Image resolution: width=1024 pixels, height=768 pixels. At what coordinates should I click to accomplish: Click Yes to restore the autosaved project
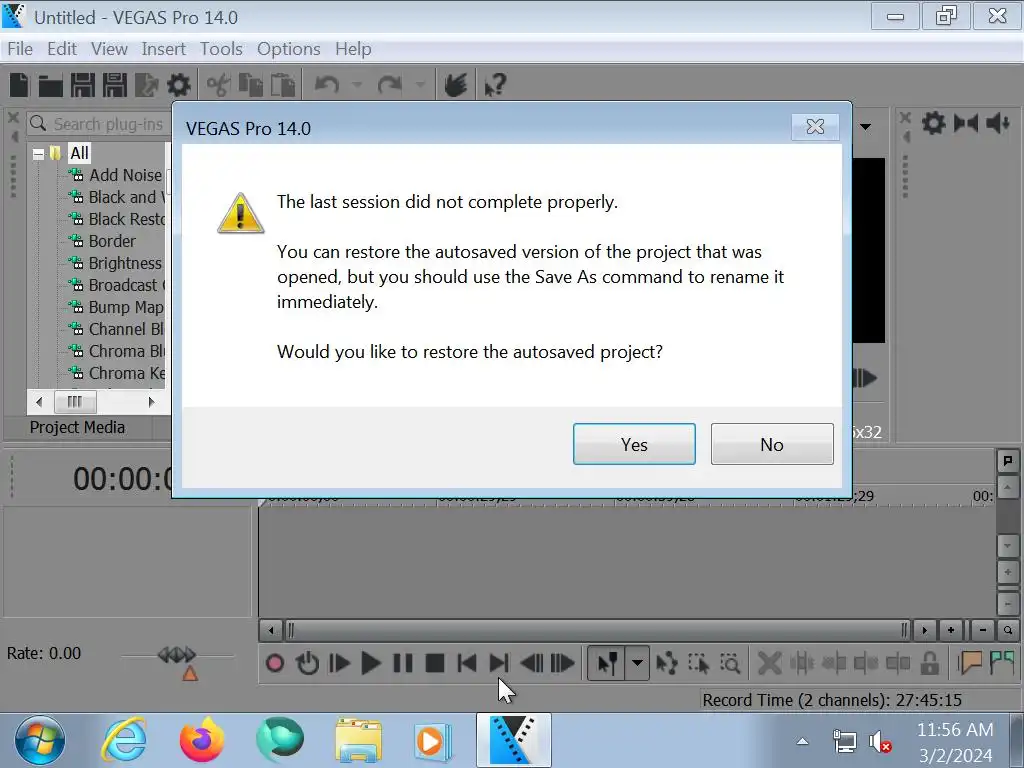[633, 444]
